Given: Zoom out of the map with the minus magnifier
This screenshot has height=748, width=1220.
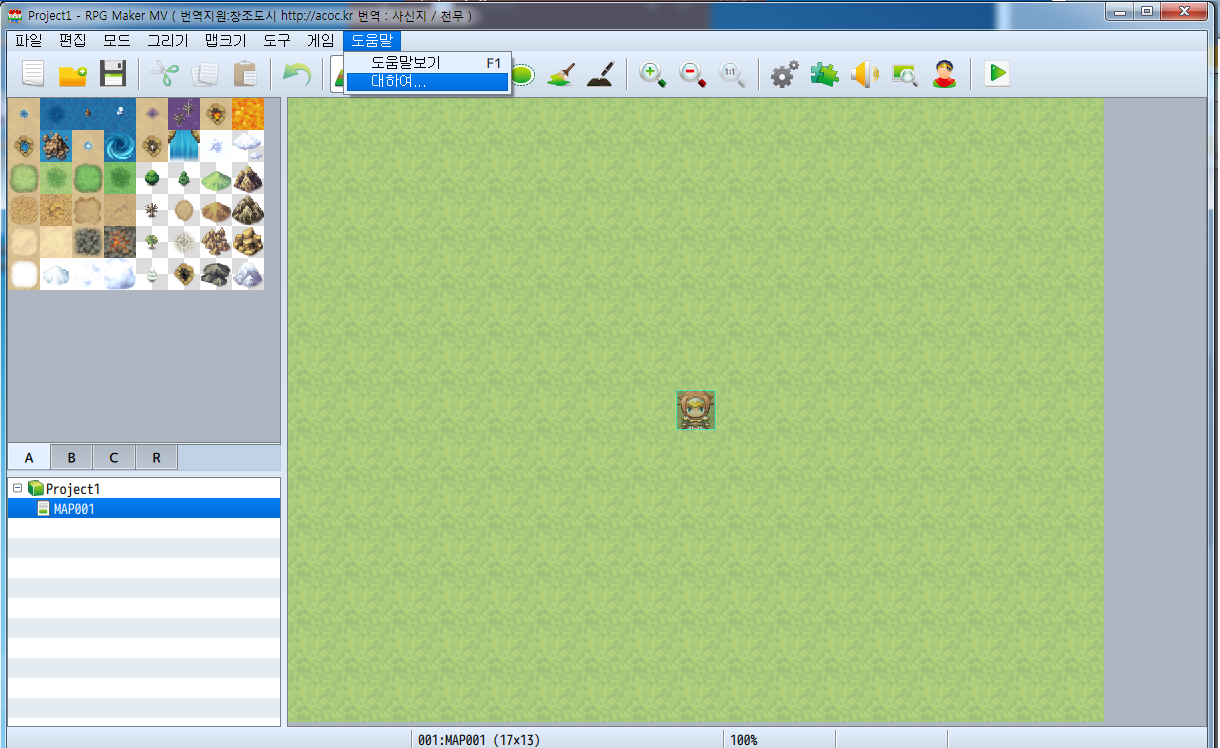Looking at the screenshot, I should (692, 74).
